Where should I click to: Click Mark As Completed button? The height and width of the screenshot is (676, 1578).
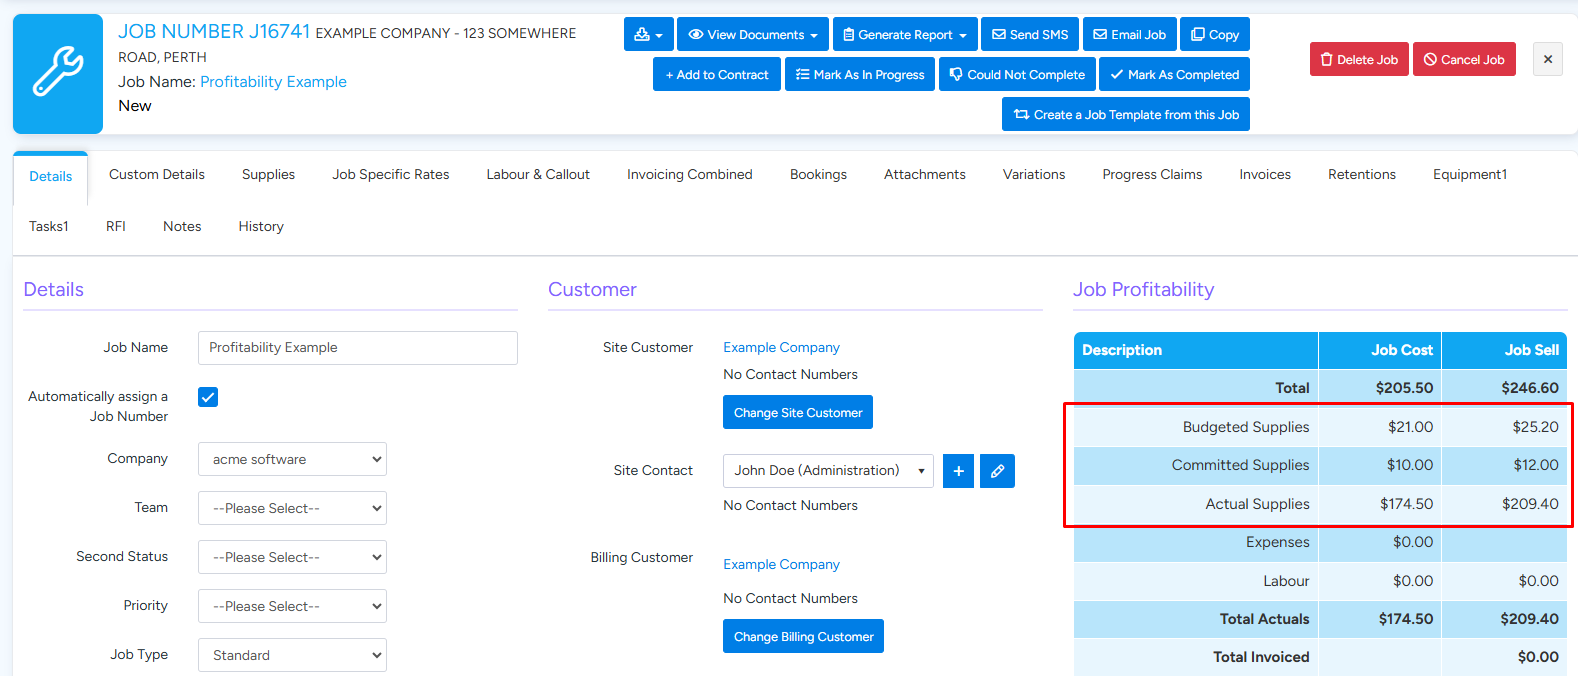(1174, 74)
